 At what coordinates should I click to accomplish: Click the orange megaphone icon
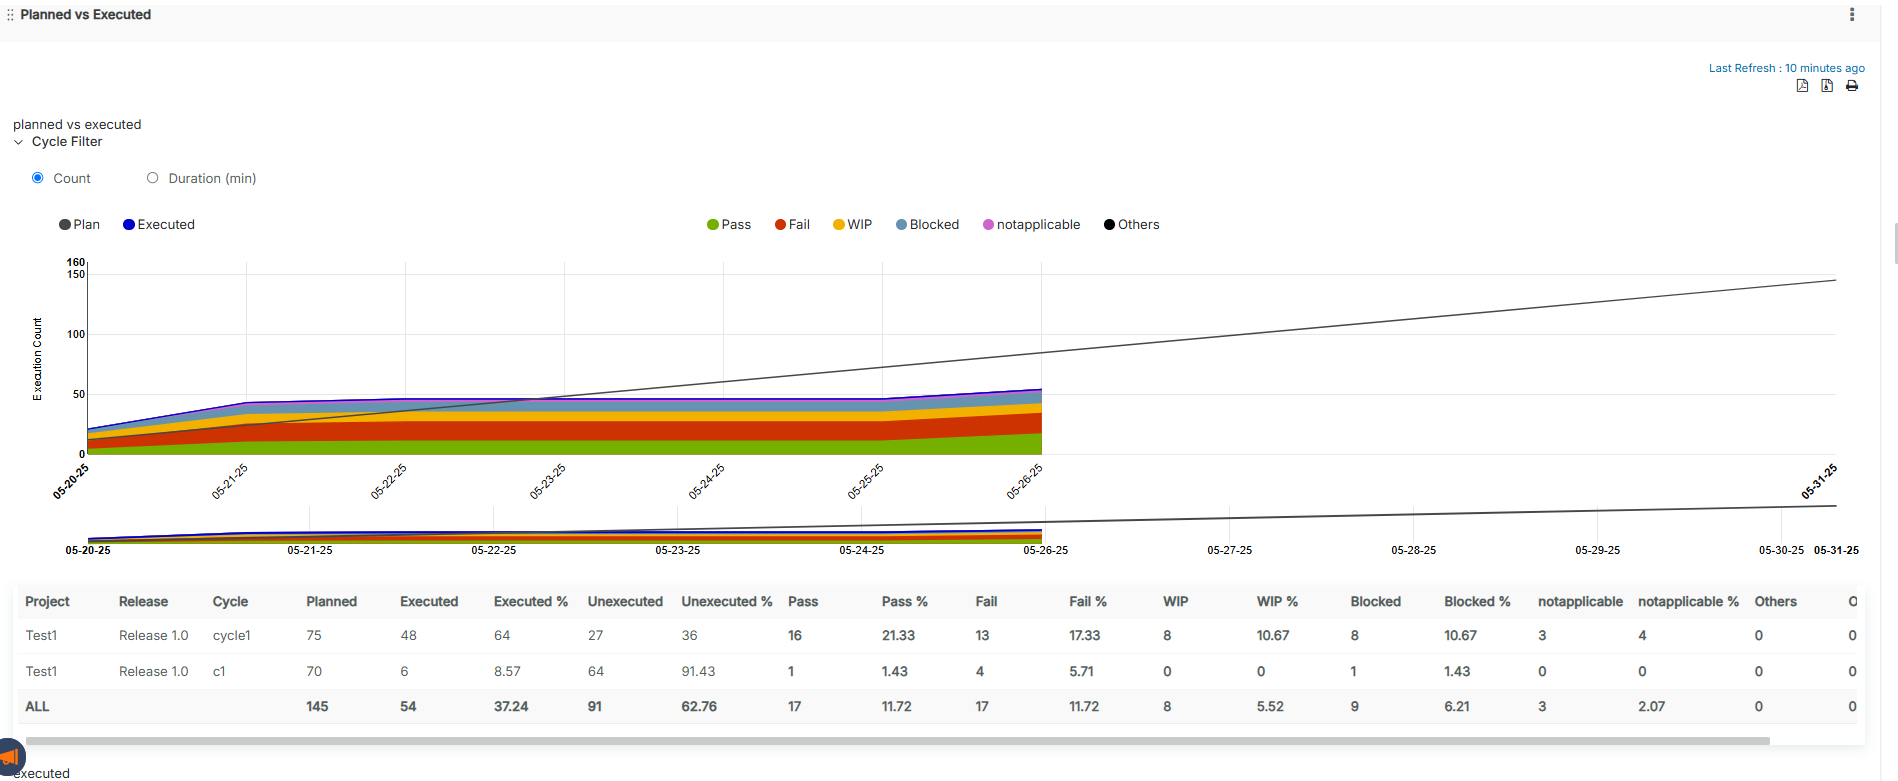[10, 757]
